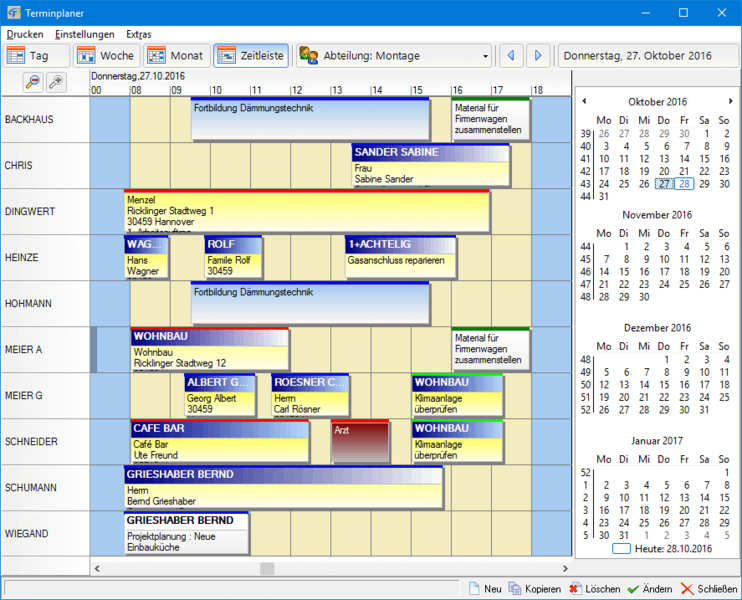
Task: Select the red Arzt appointment block
Action: coord(360,441)
